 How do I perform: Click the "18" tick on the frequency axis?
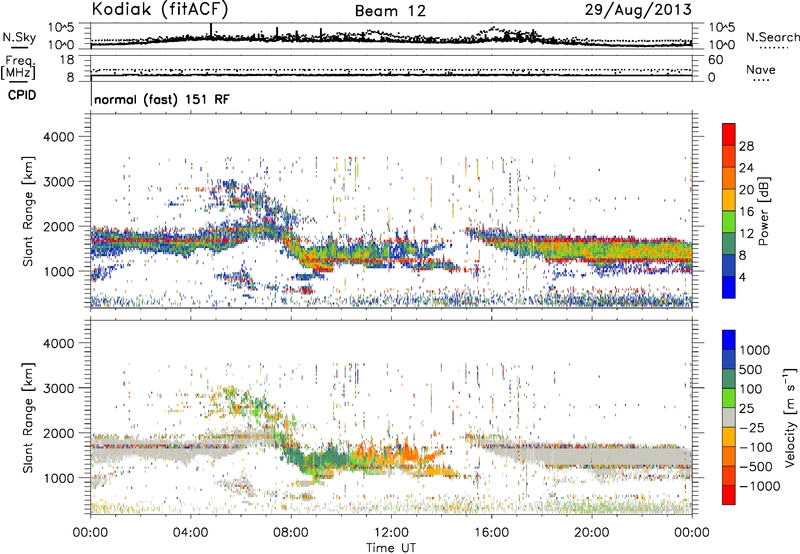click(x=66, y=60)
